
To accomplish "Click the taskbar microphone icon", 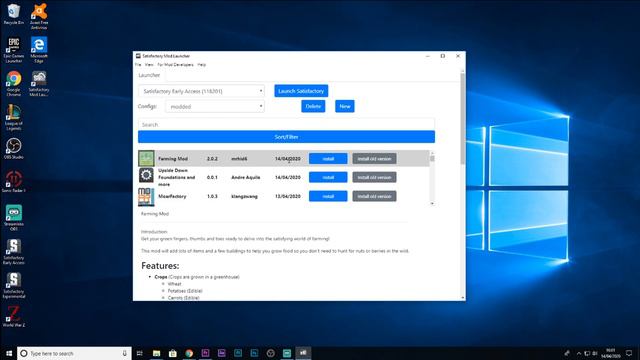I will coord(124,353).
